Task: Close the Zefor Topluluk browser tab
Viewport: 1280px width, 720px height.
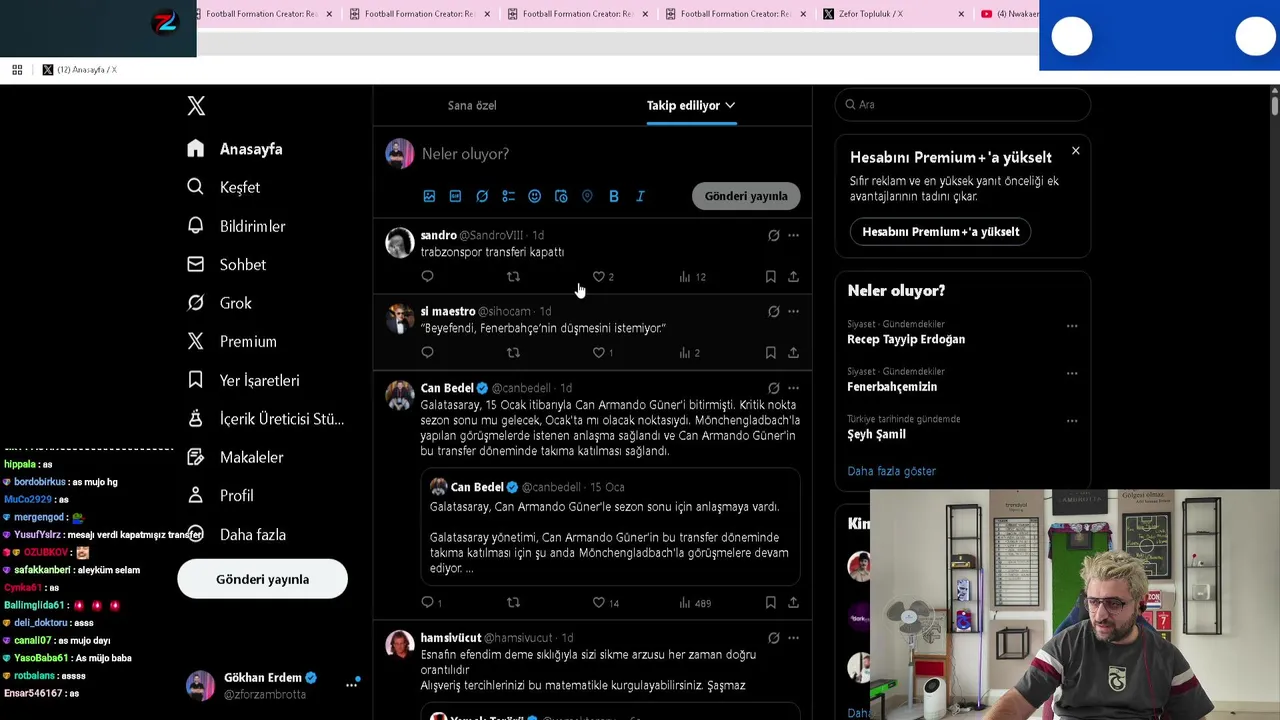Action: pyautogui.click(x=961, y=14)
